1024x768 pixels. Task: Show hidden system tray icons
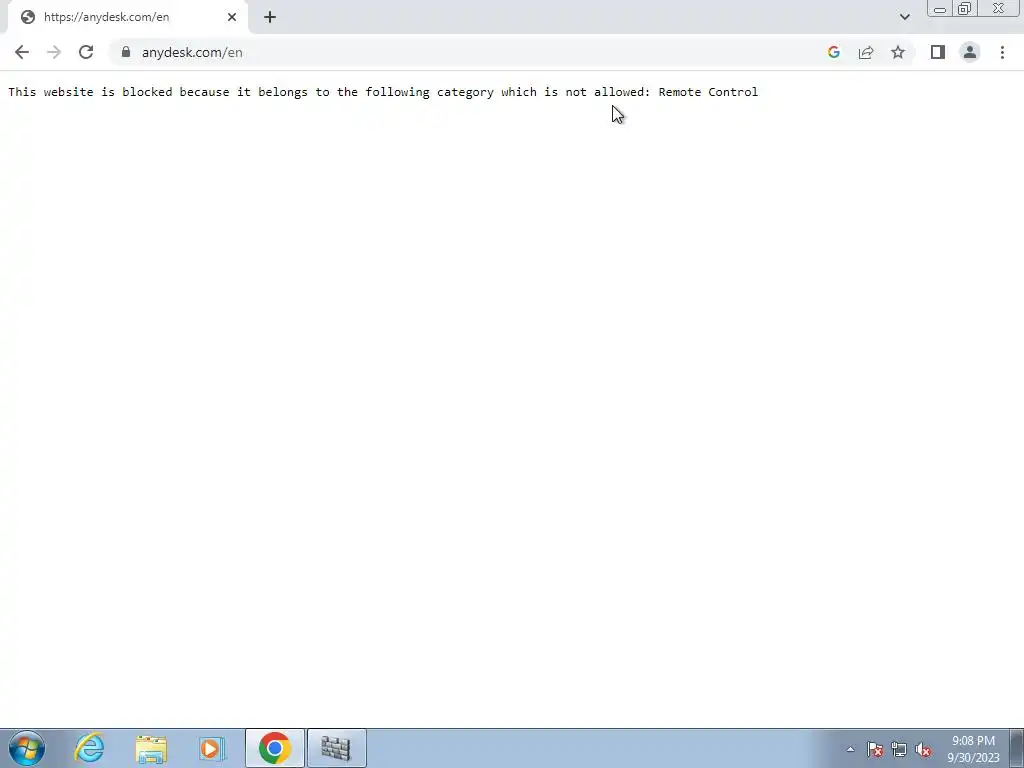click(x=850, y=749)
